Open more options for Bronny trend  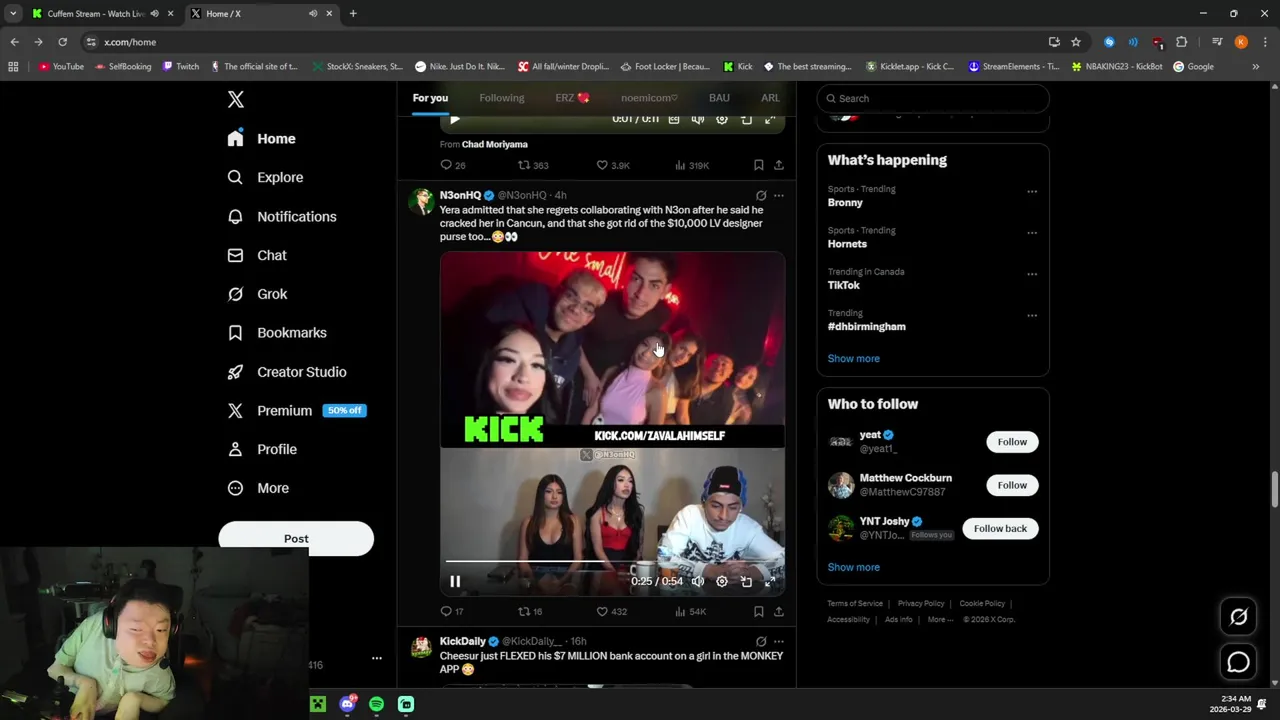[x=1032, y=192]
